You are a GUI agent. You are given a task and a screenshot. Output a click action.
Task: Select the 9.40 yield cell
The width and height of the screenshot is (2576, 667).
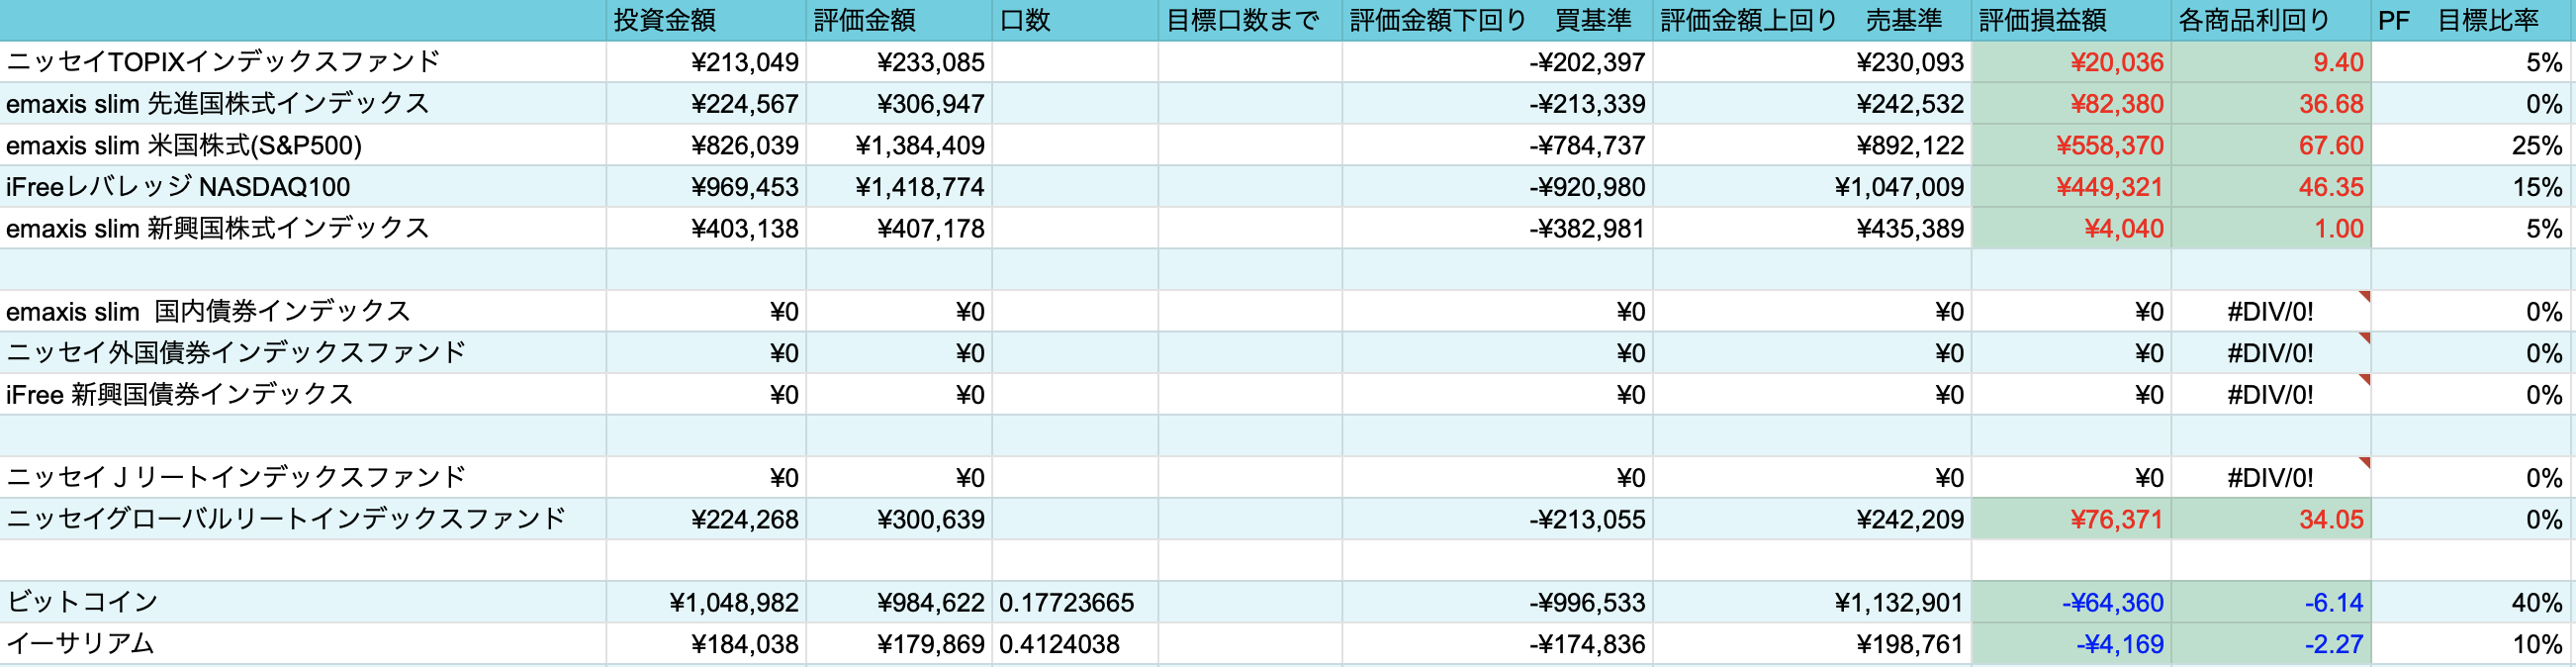(2271, 62)
